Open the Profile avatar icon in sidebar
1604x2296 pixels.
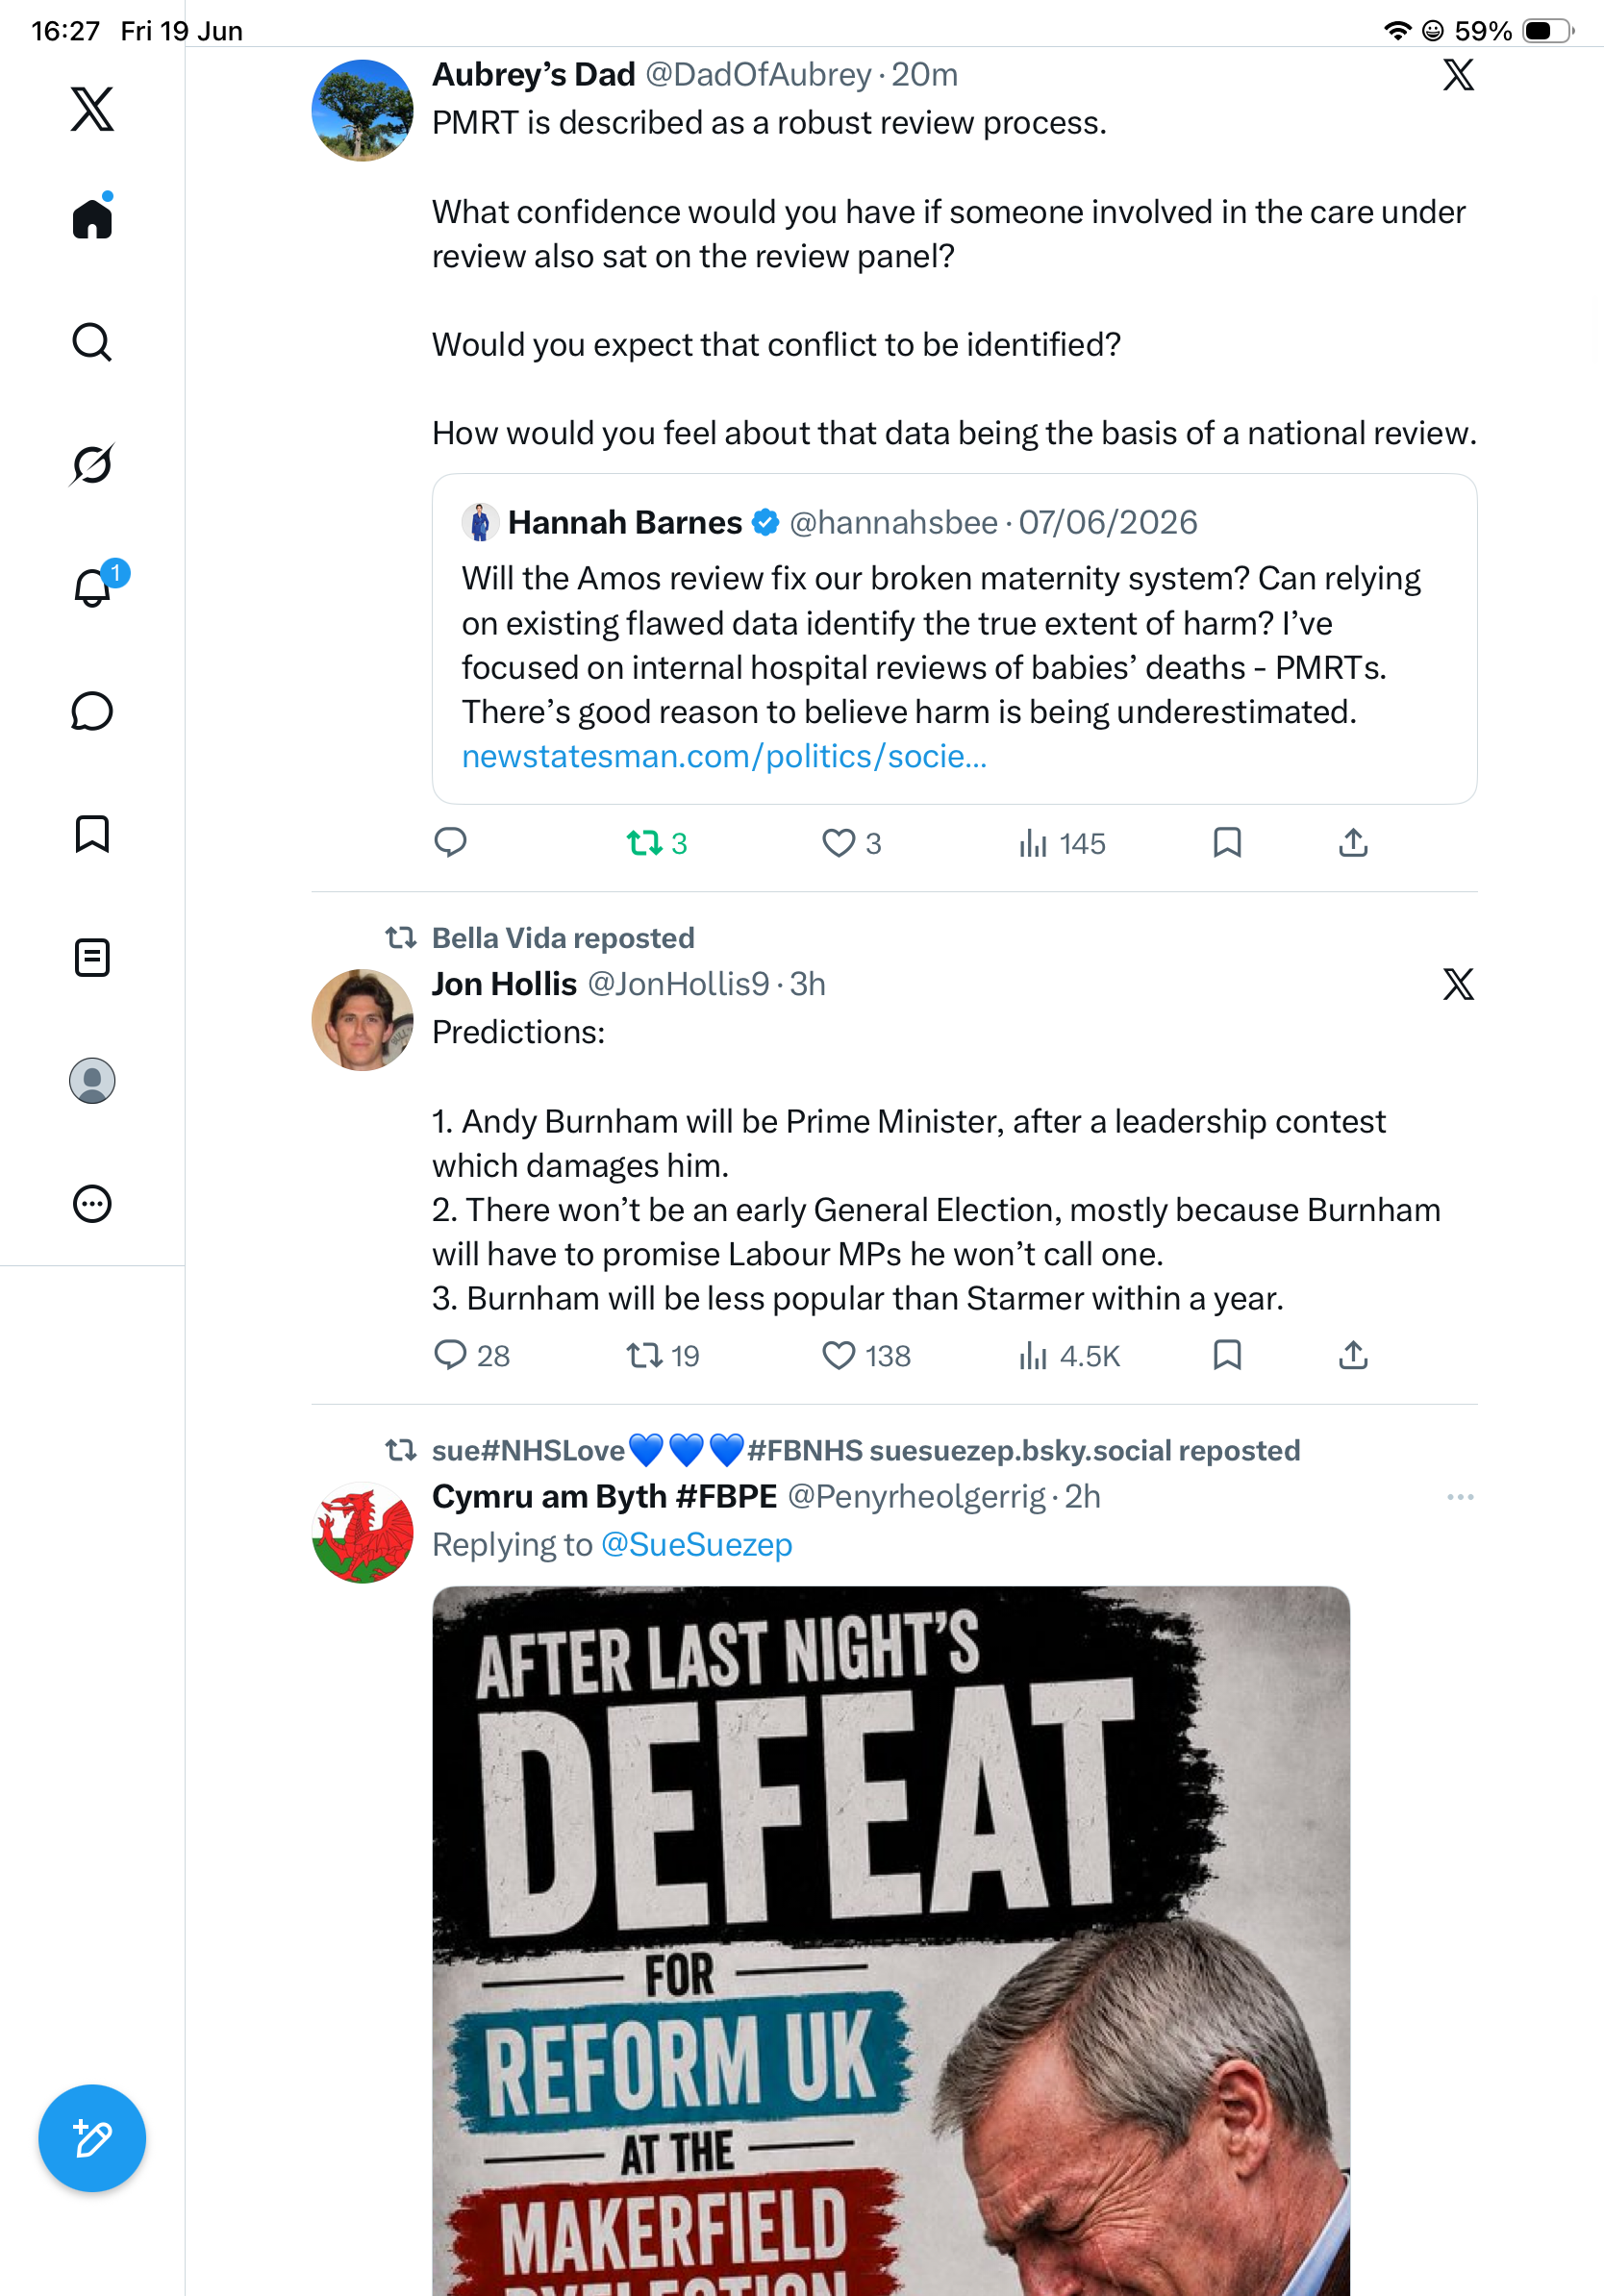(92, 1081)
